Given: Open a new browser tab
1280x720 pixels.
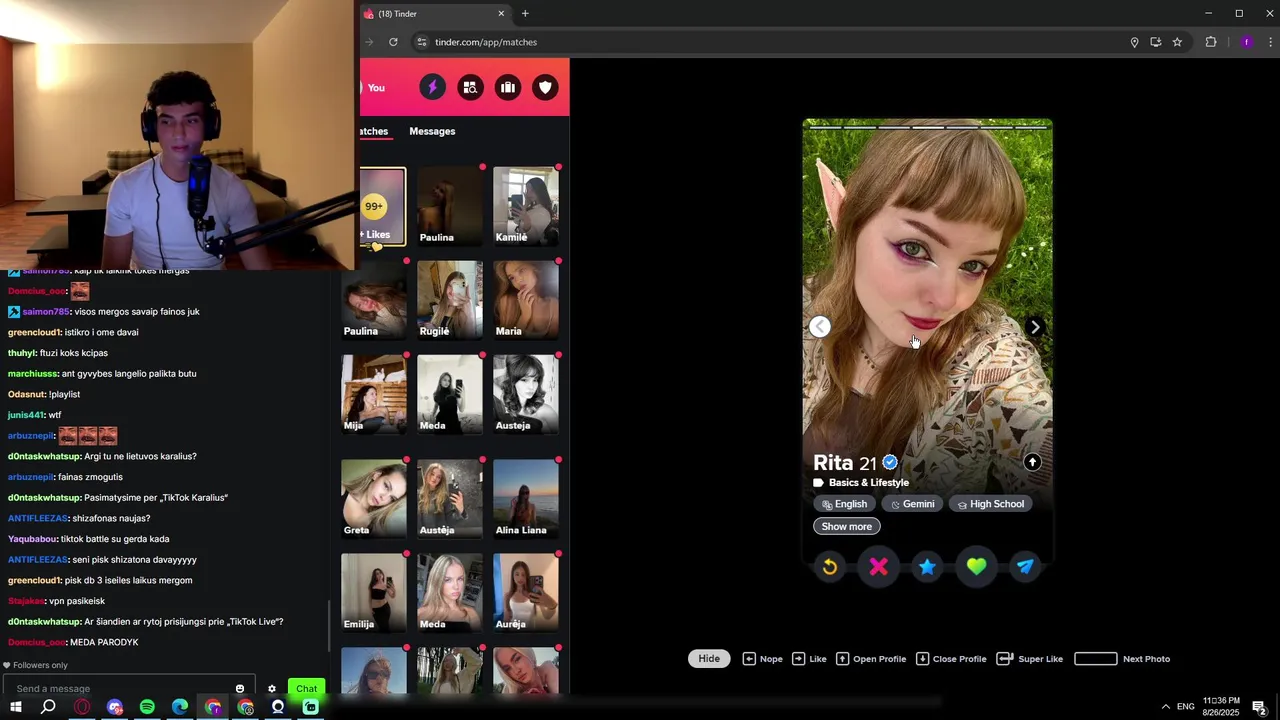Looking at the screenshot, I should point(525,14).
